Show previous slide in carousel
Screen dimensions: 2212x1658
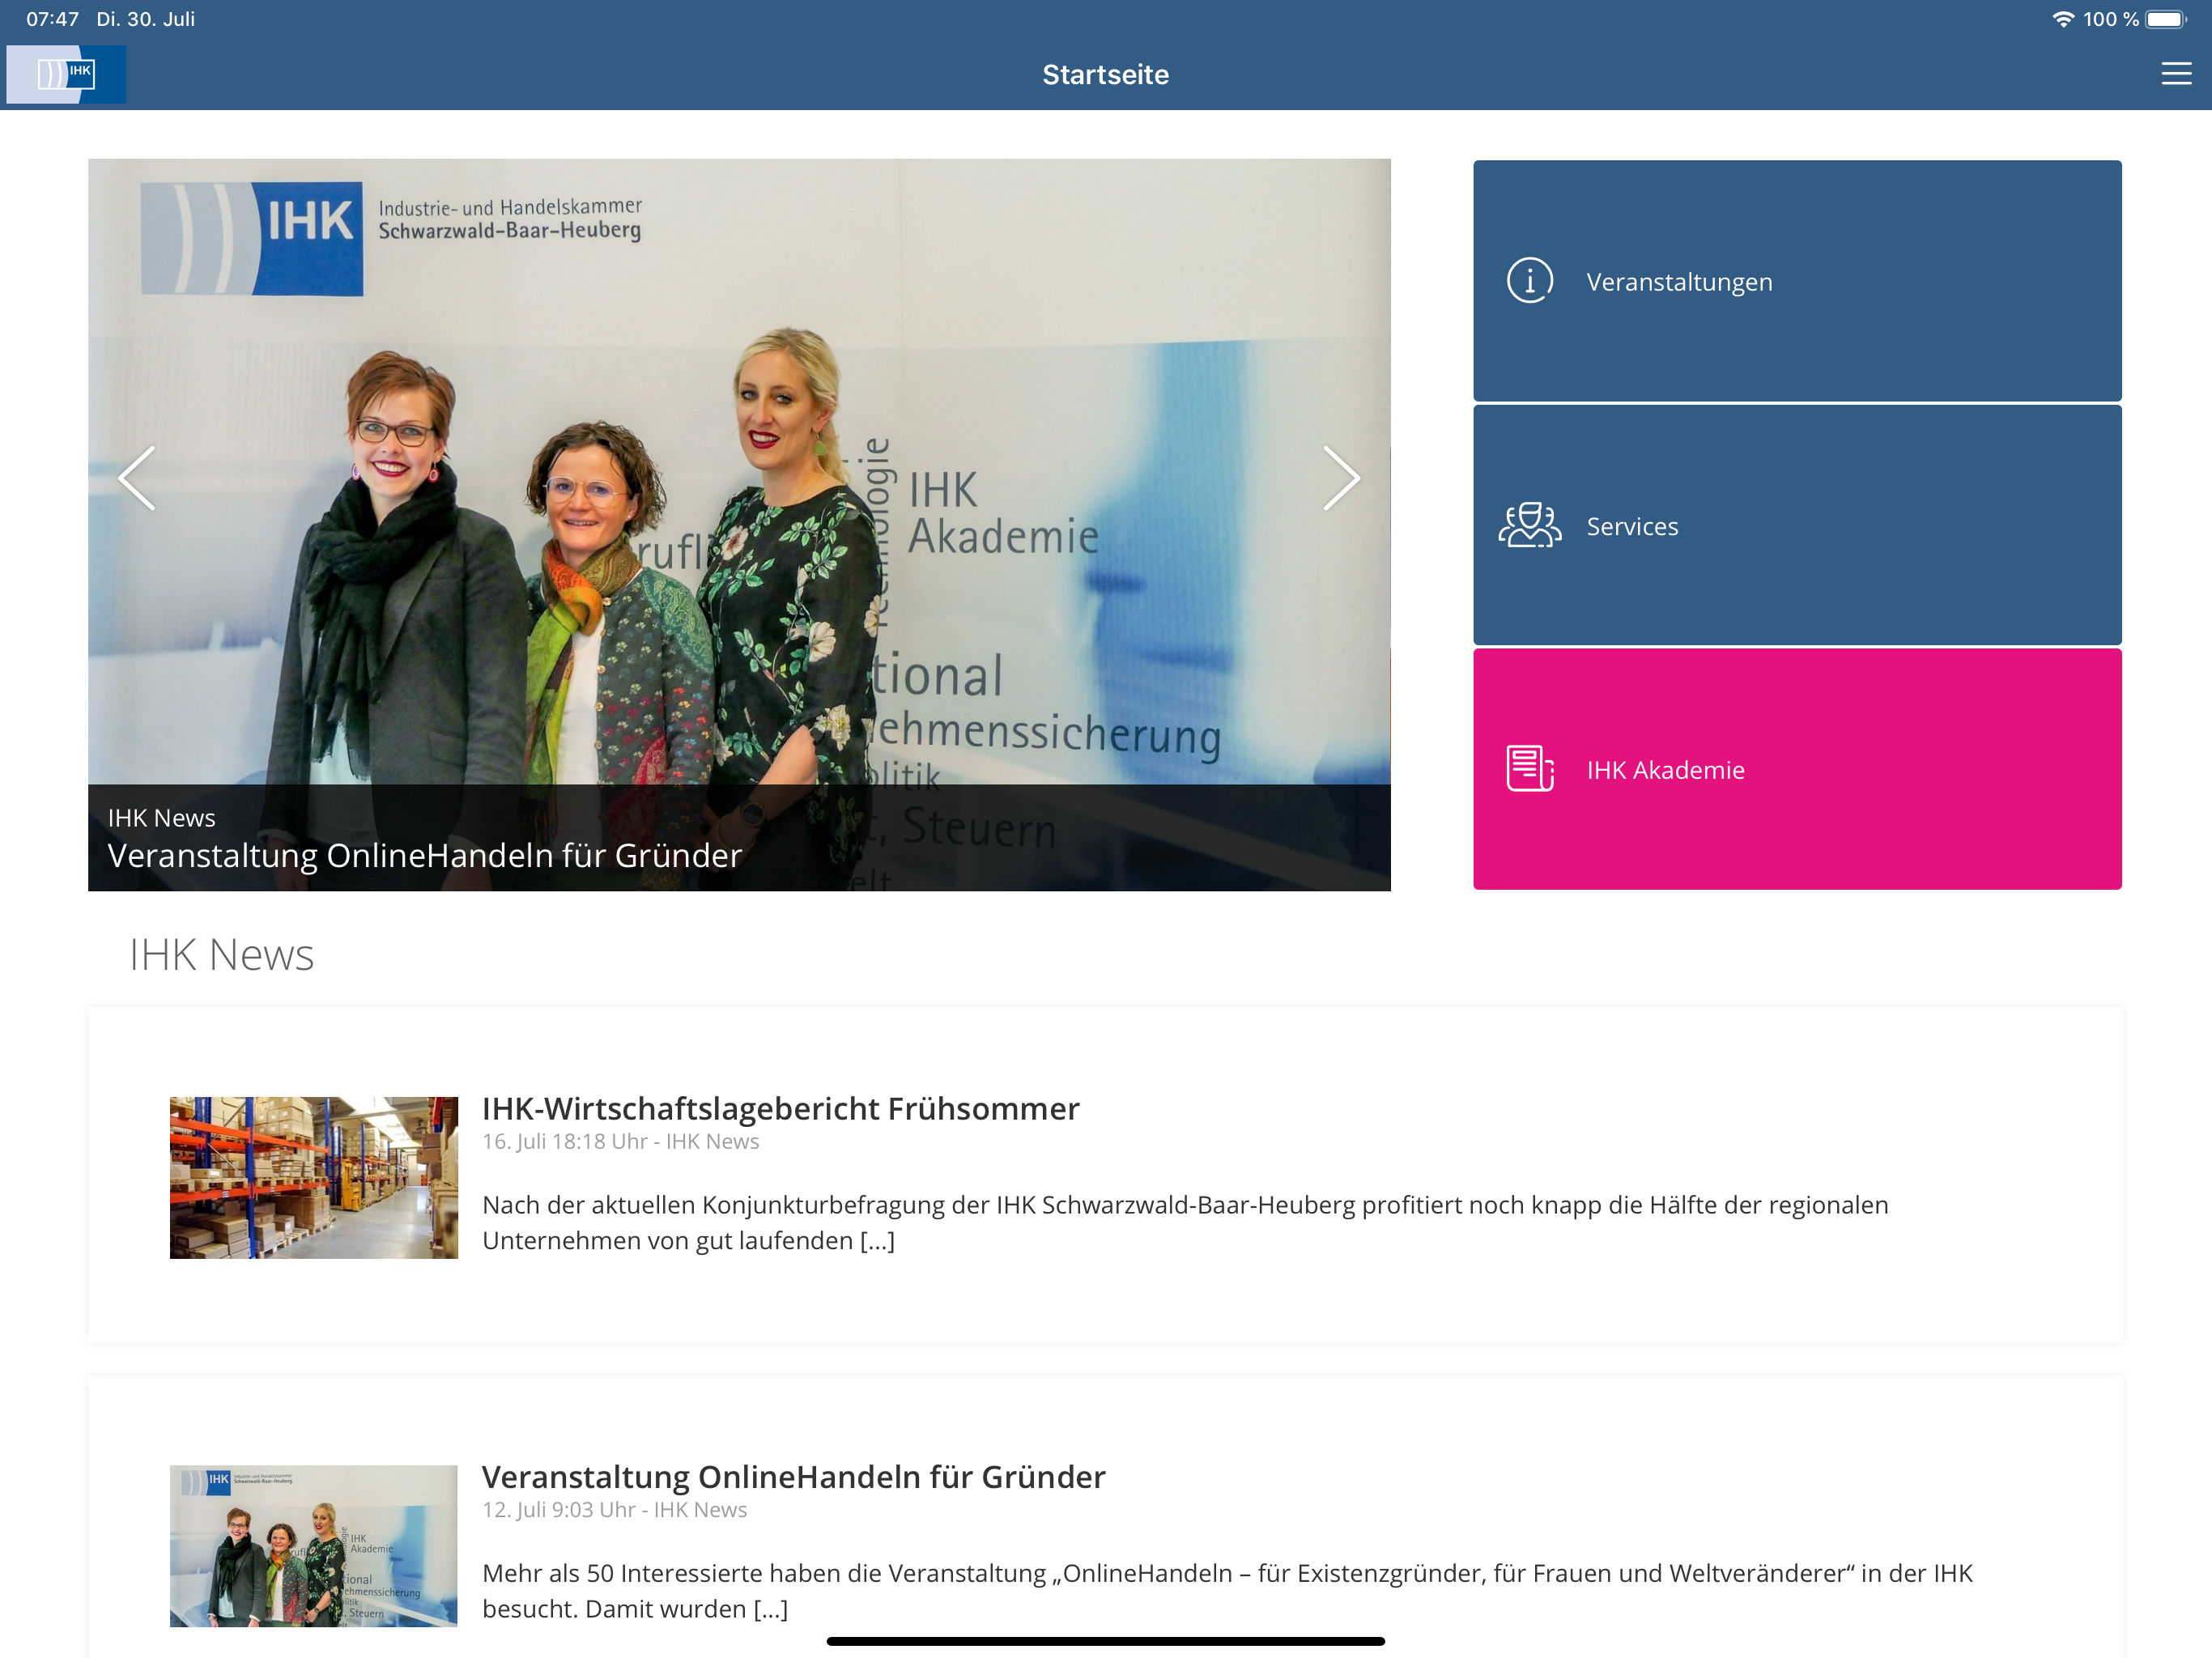coord(137,478)
